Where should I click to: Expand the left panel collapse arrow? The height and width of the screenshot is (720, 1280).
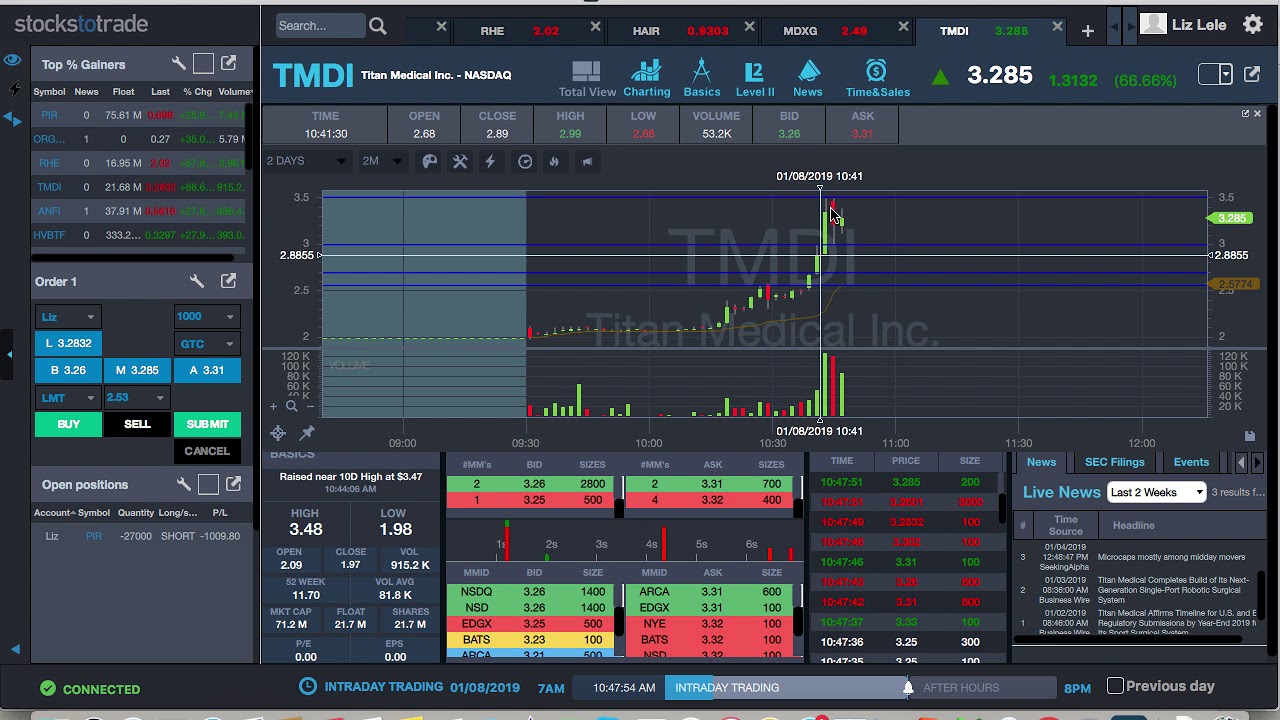[x=9, y=354]
